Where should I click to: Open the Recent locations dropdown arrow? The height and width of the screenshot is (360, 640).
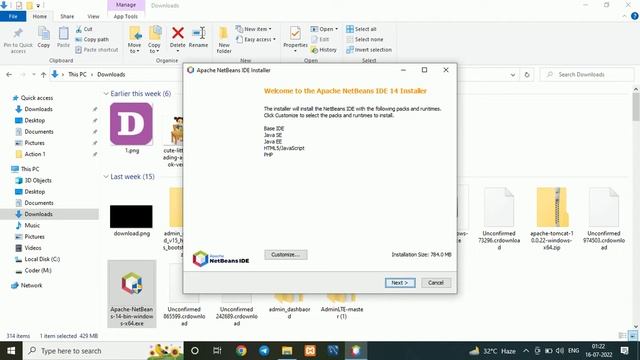point(33,74)
